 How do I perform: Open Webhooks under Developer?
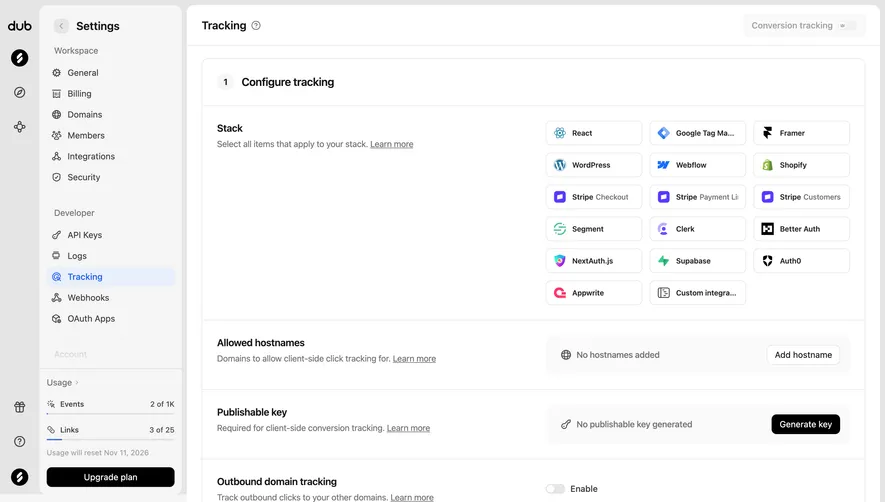111,298
